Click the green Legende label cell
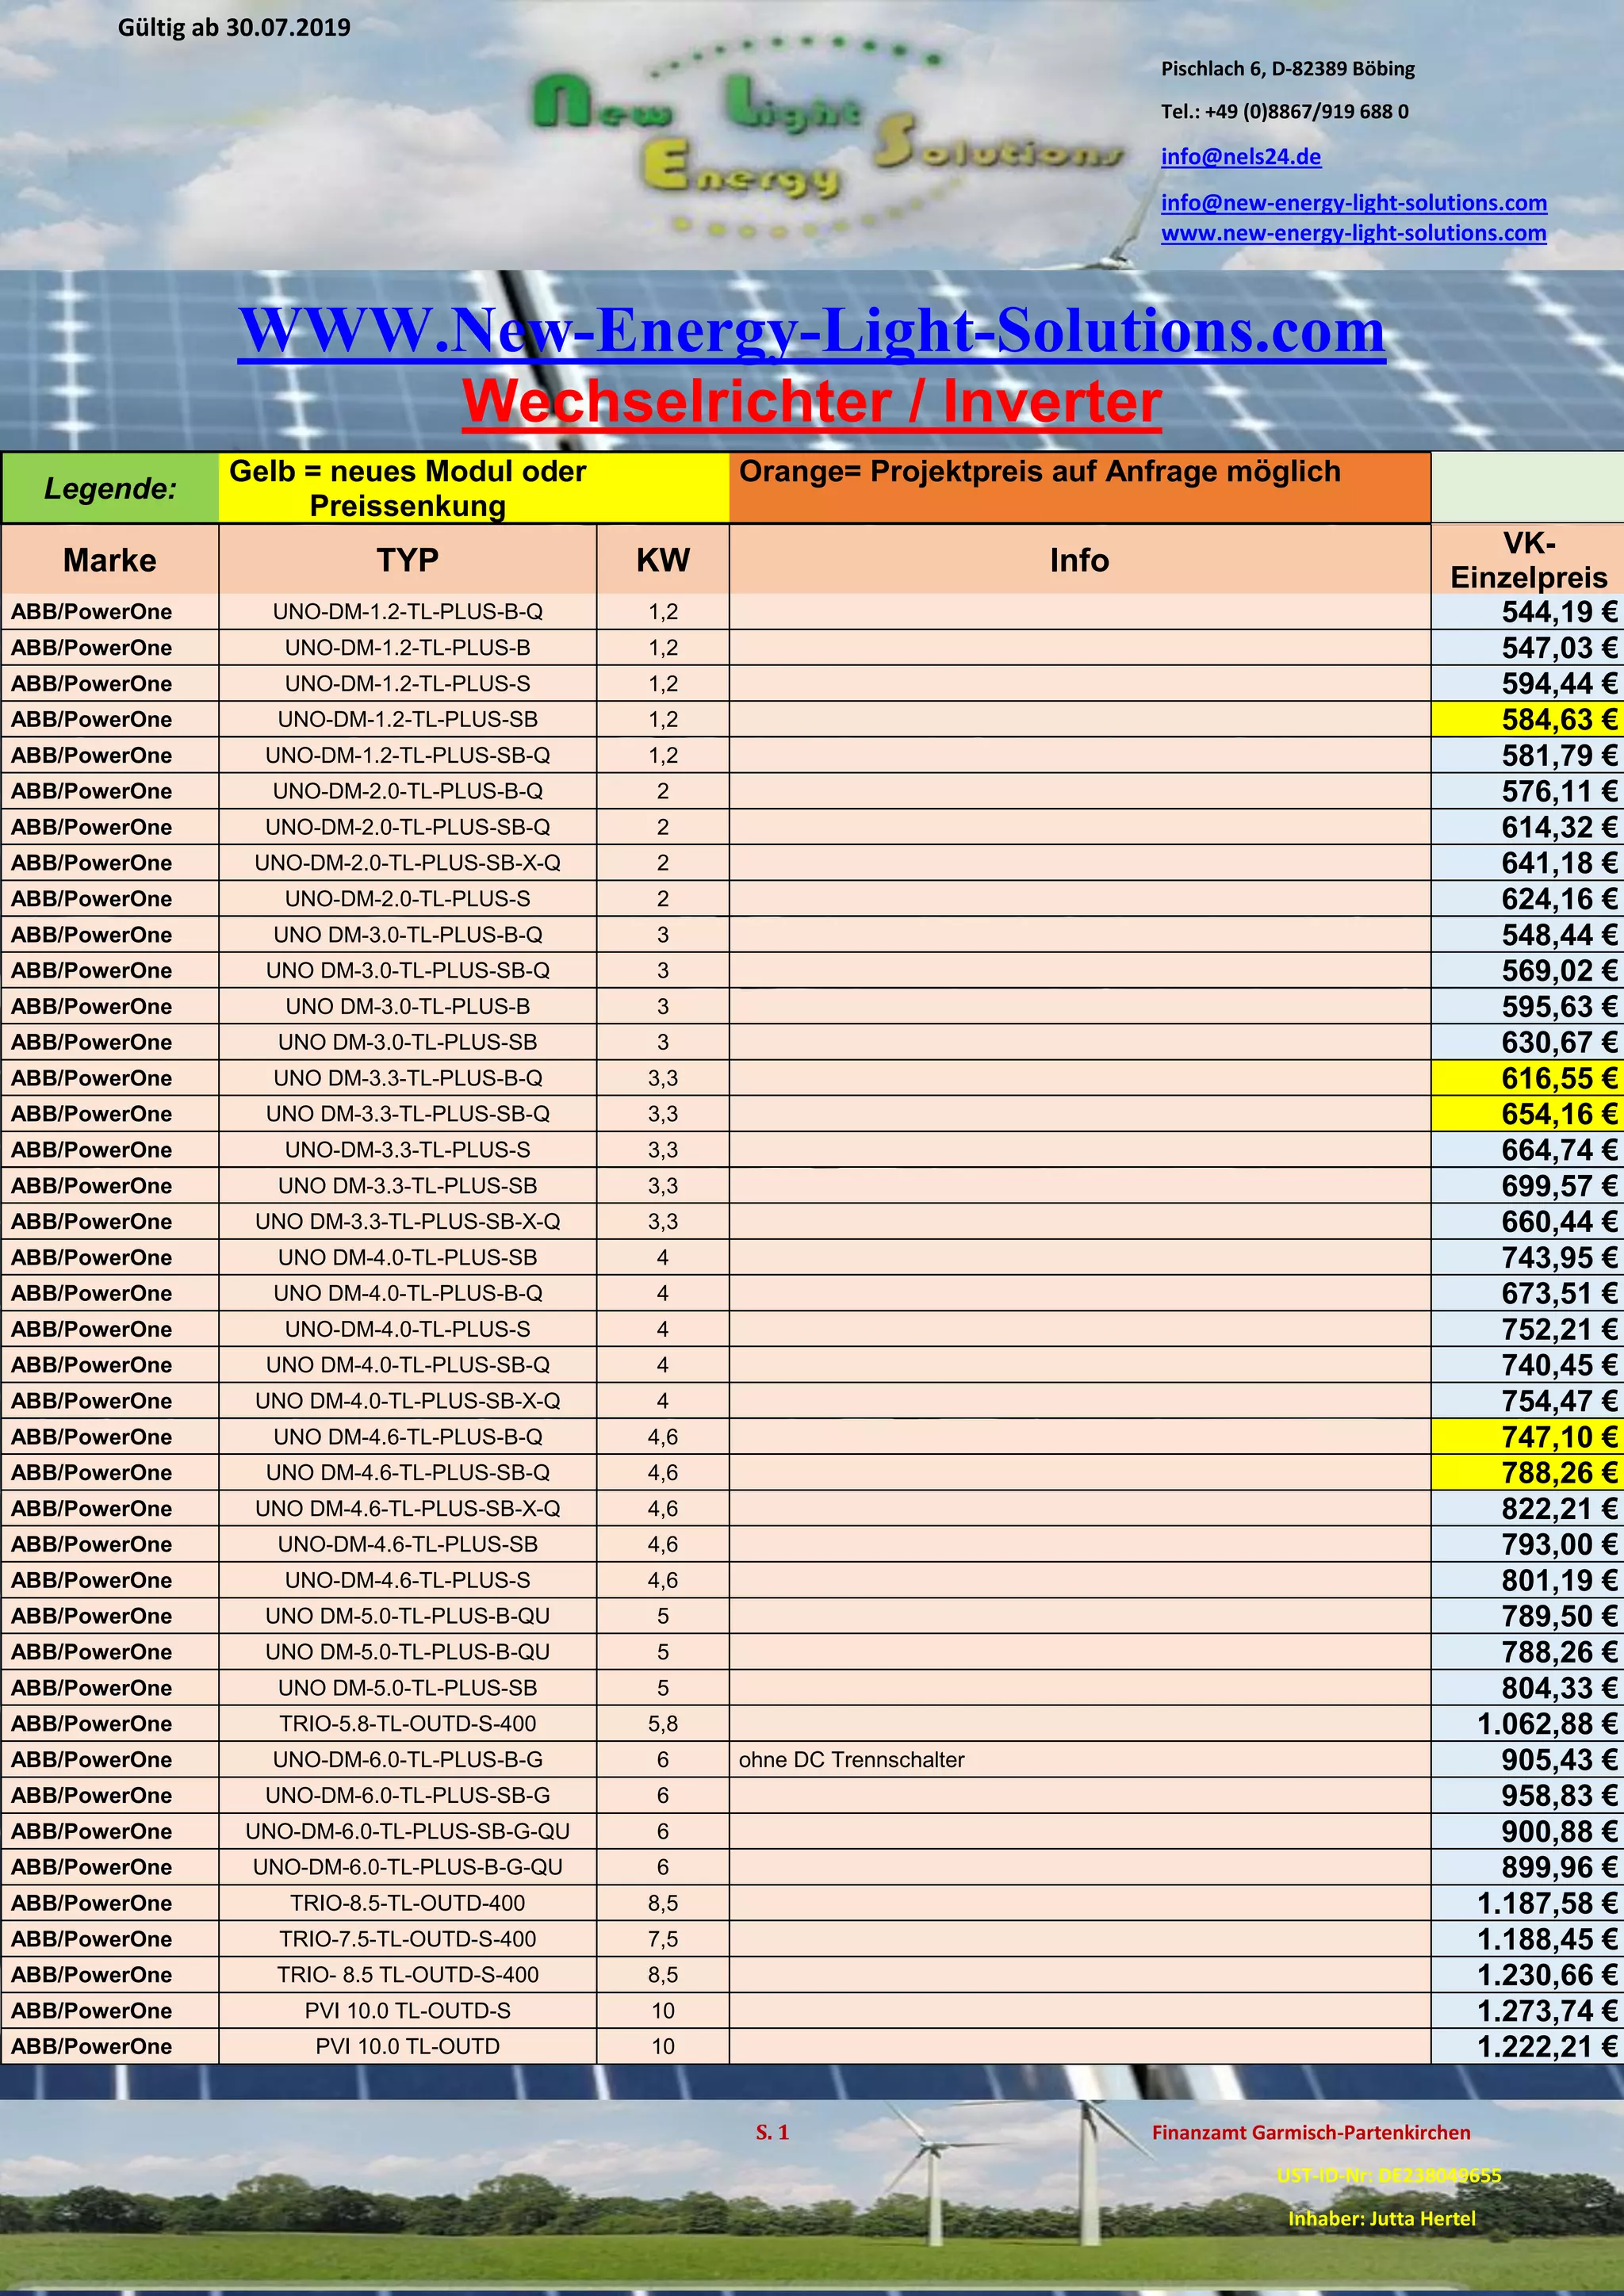 click(110, 488)
